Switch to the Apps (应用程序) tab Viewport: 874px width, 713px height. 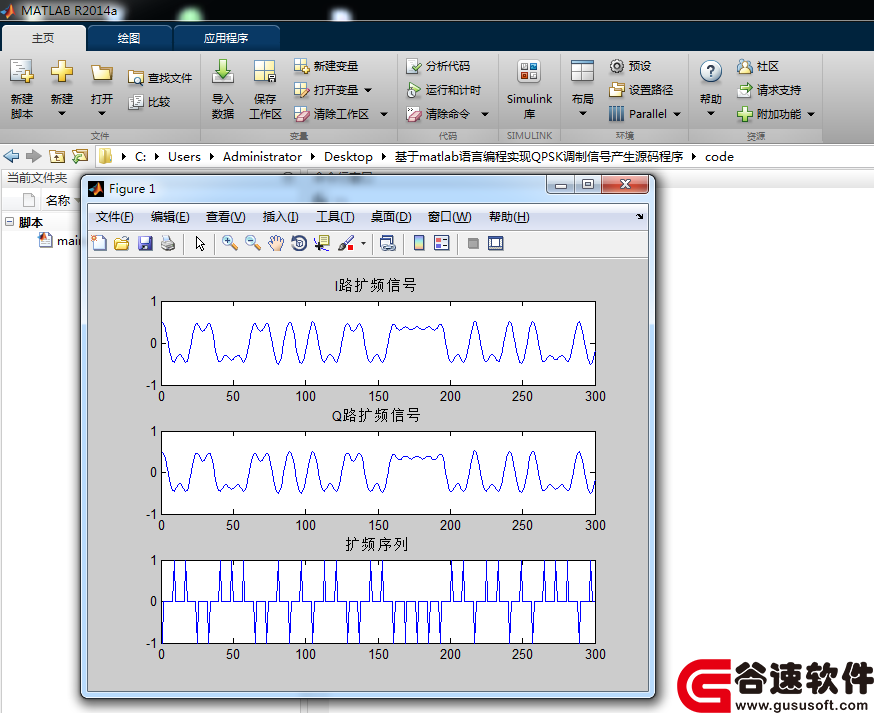226,38
